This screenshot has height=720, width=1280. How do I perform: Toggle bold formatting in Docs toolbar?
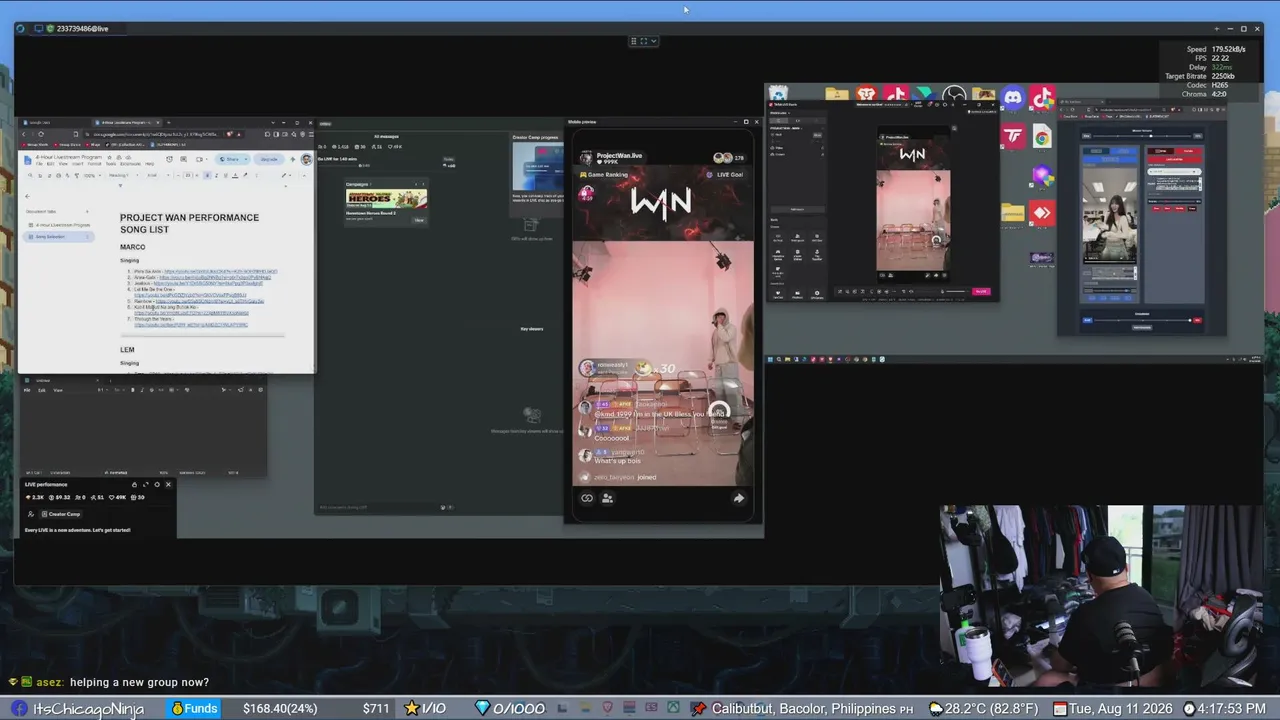click(207, 175)
